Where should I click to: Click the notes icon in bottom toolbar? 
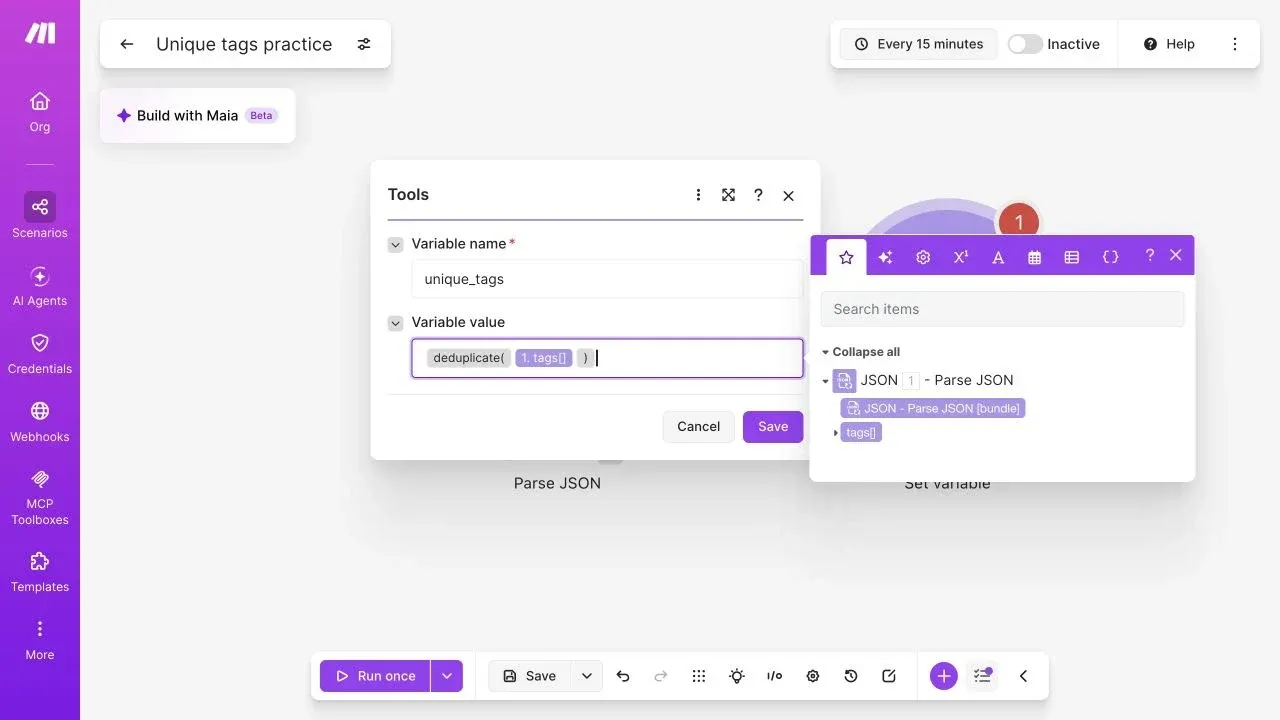click(x=889, y=676)
